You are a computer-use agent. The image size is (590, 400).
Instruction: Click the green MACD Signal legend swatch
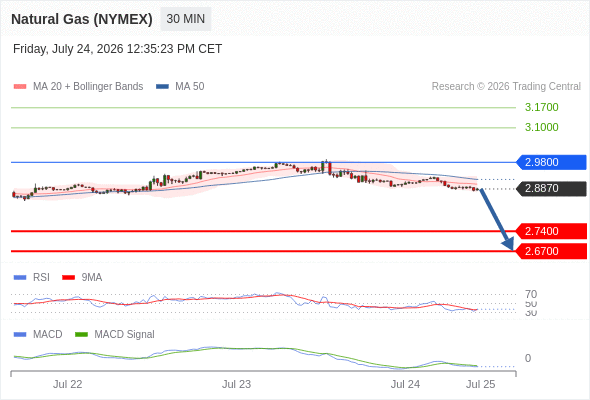point(81,335)
